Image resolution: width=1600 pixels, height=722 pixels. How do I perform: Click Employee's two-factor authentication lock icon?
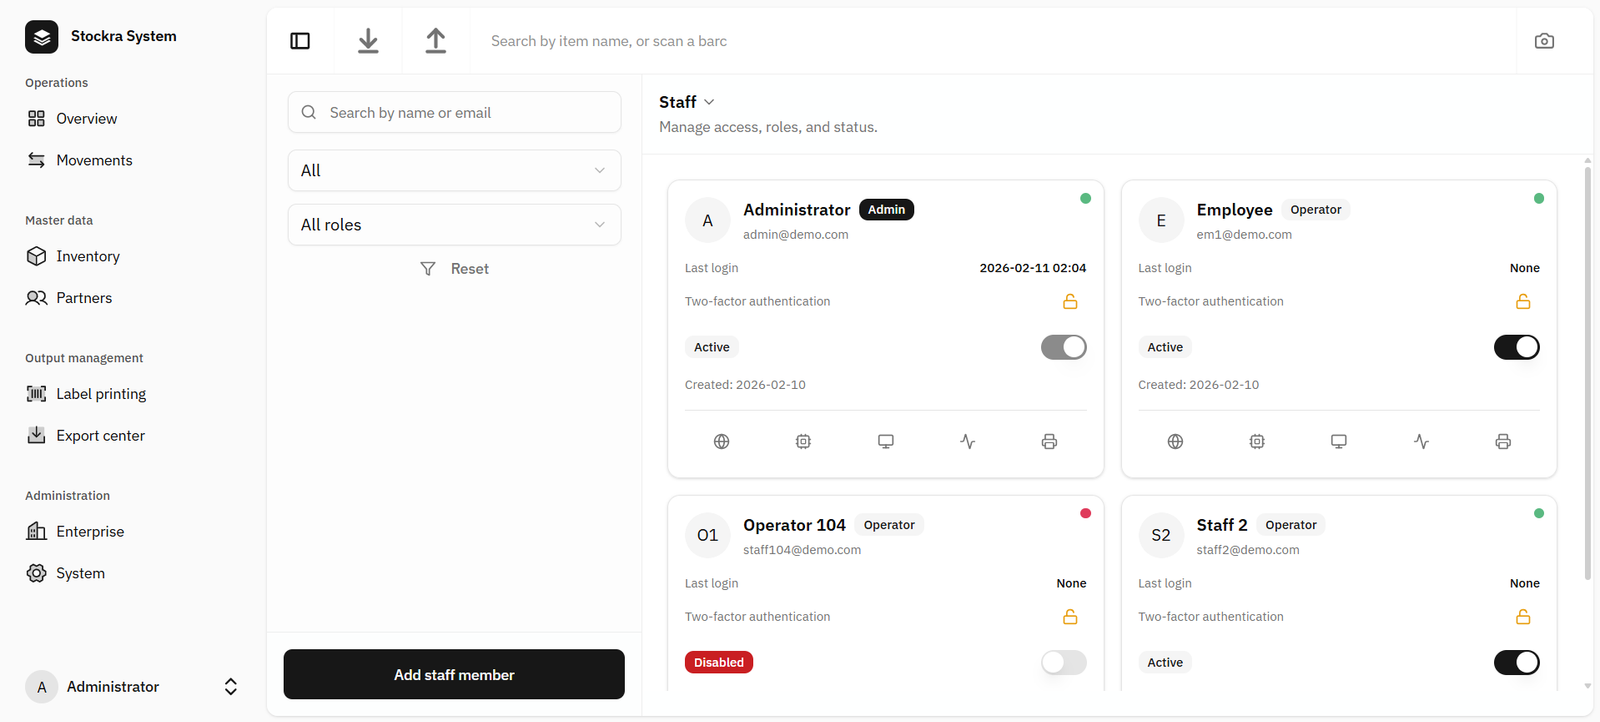(x=1522, y=301)
